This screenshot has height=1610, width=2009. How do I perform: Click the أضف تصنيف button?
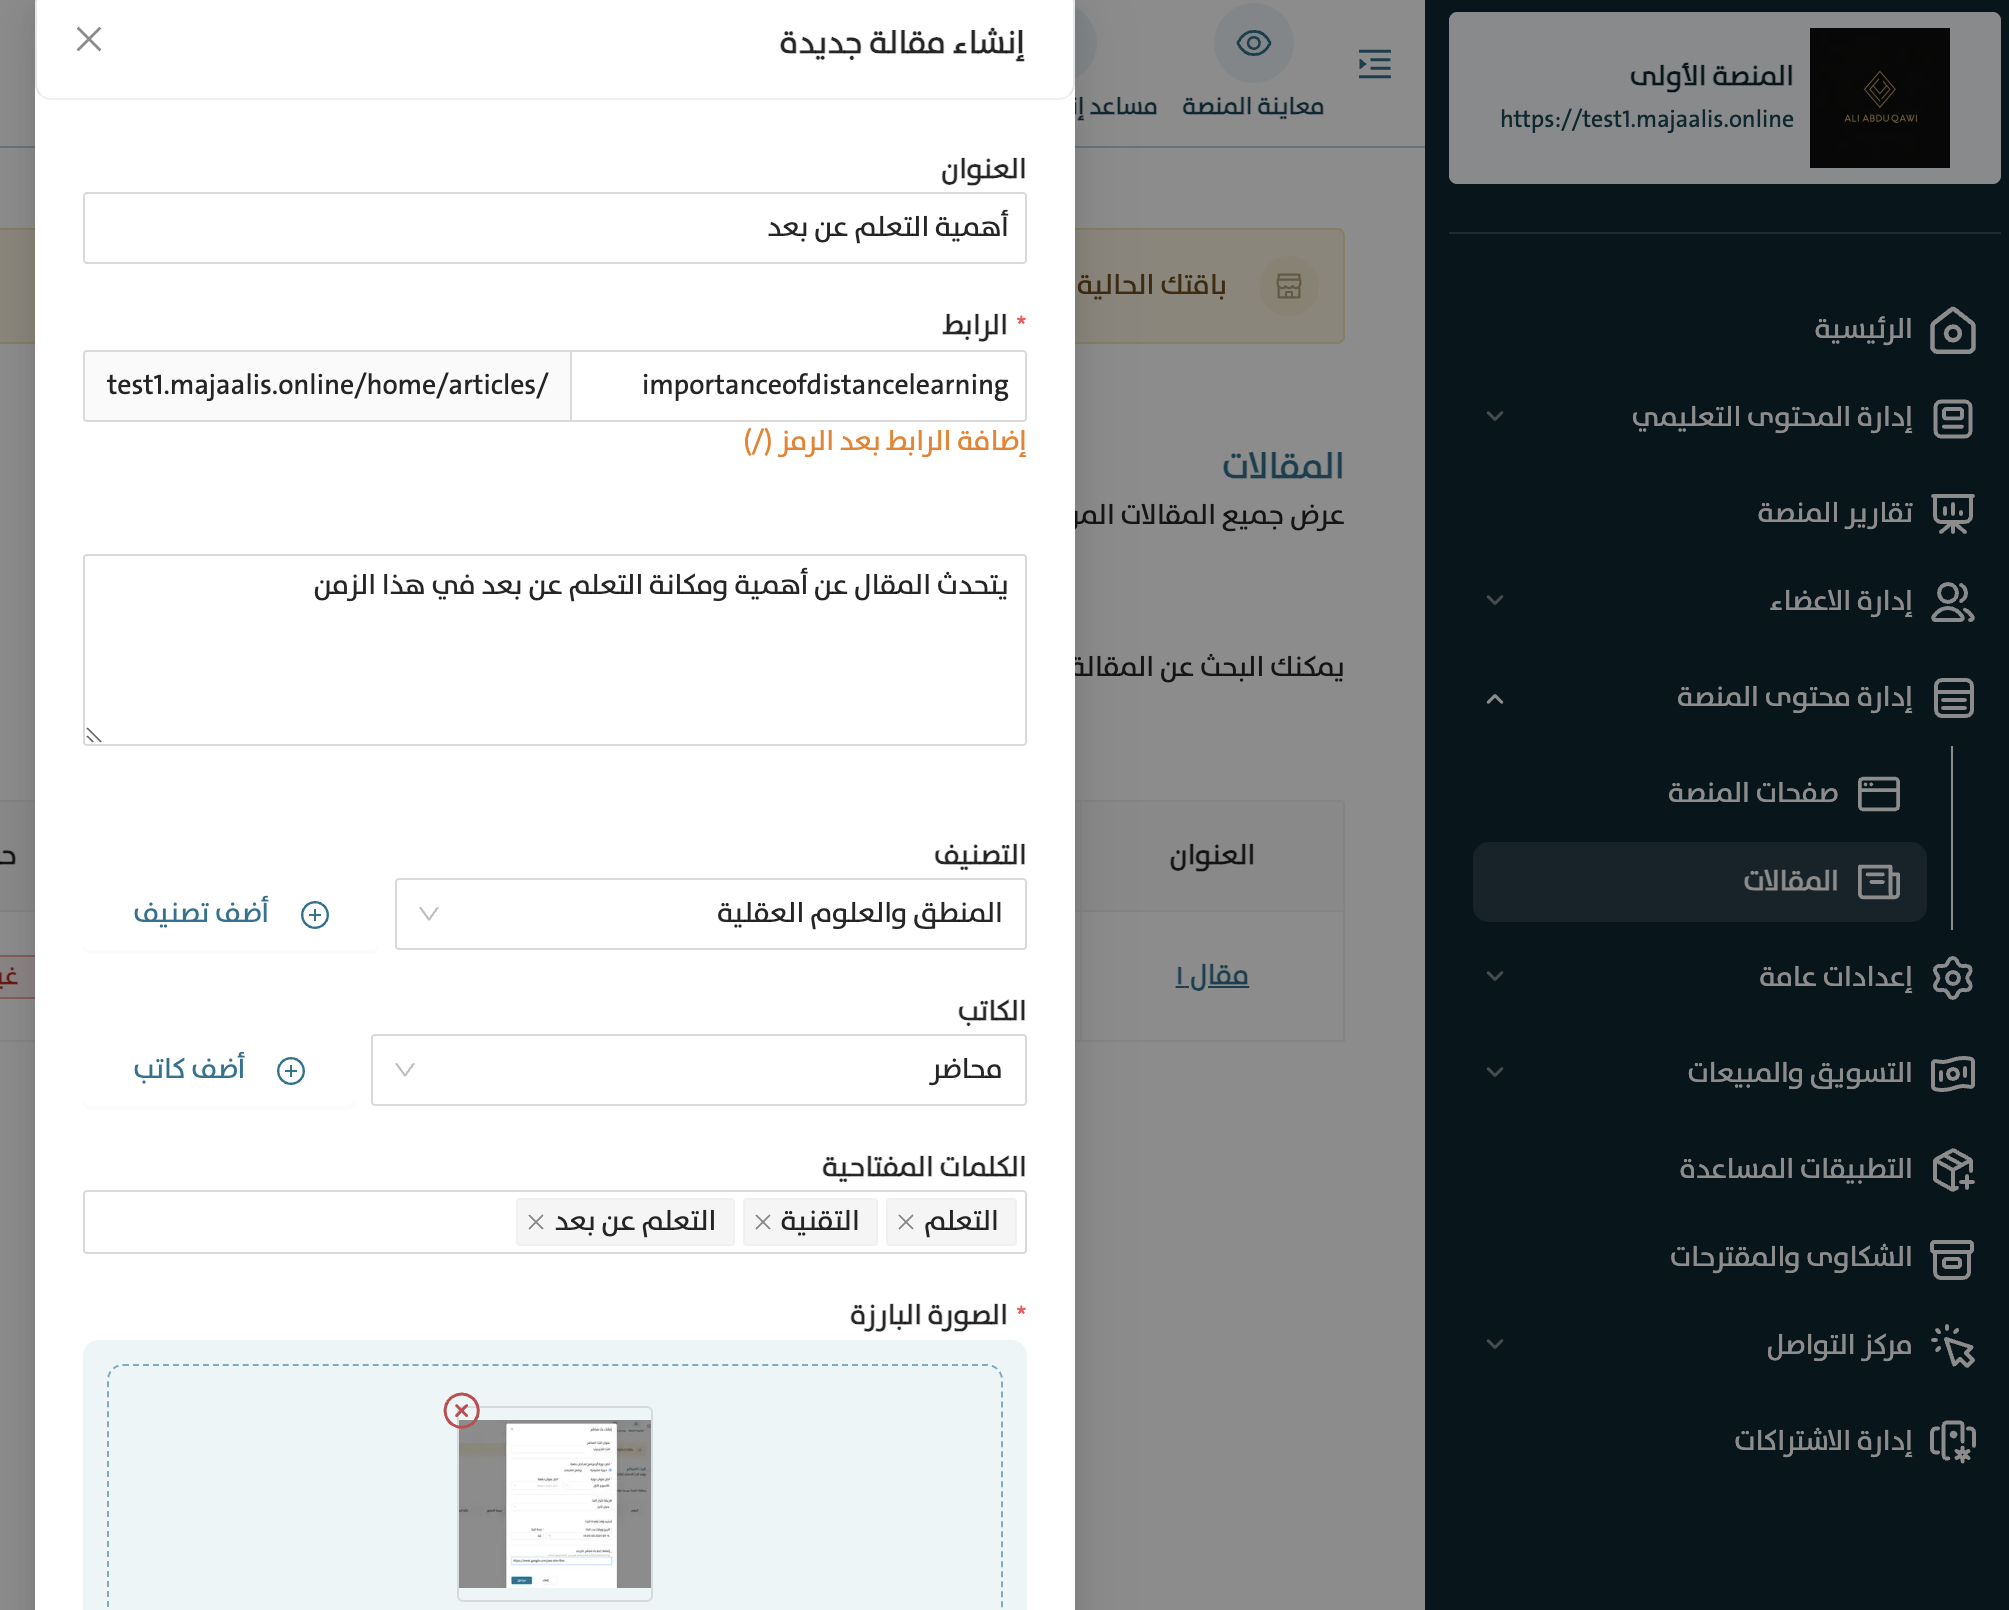point(230,914)
